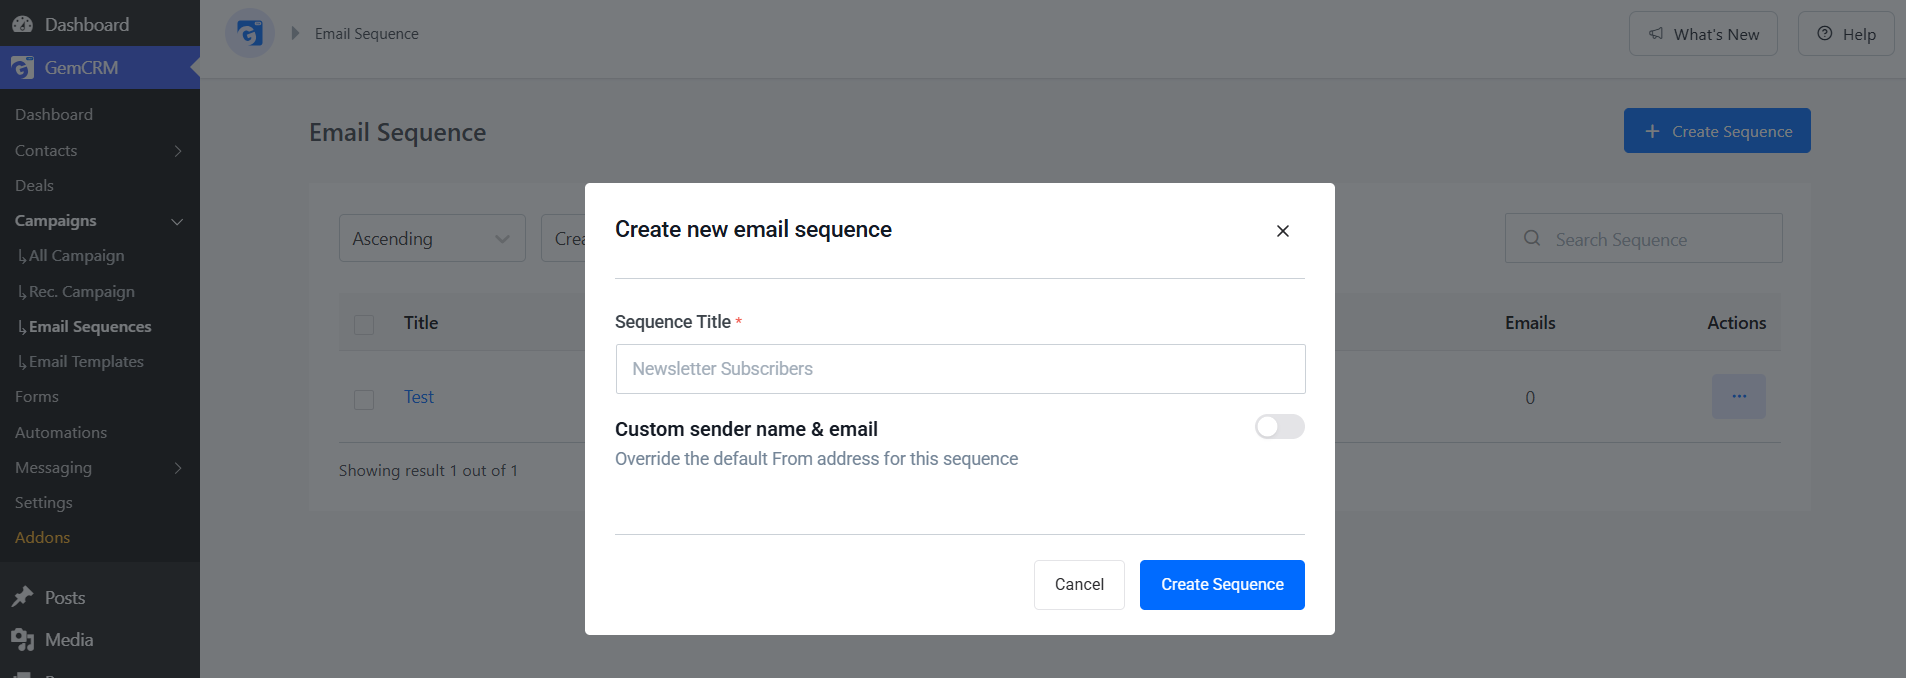
Task: Click the Emails column header
Action: coord(1530,323)
